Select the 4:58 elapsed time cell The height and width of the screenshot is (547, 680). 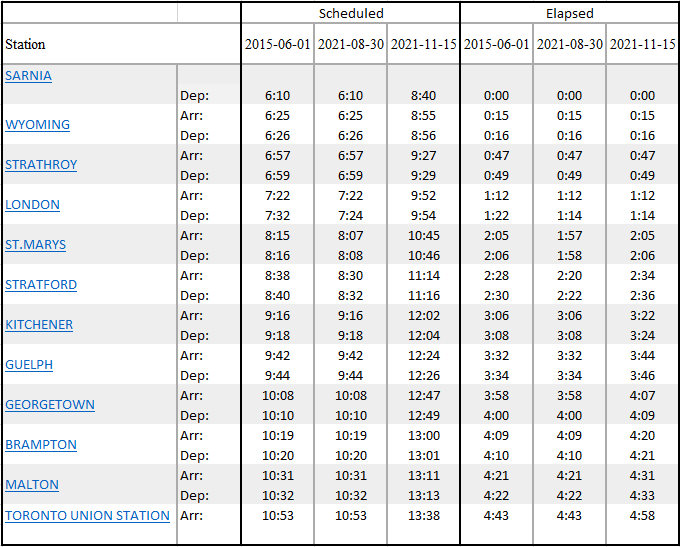click(643, 516)
